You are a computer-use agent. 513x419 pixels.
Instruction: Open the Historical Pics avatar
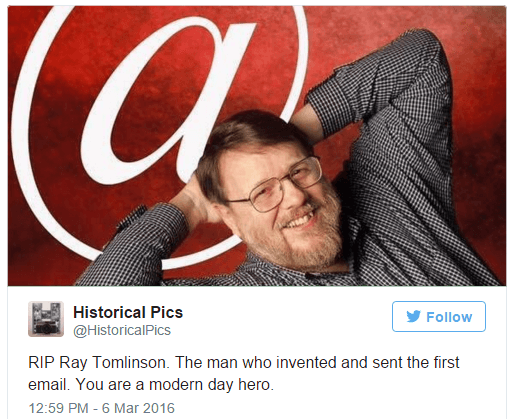point(46,319)
